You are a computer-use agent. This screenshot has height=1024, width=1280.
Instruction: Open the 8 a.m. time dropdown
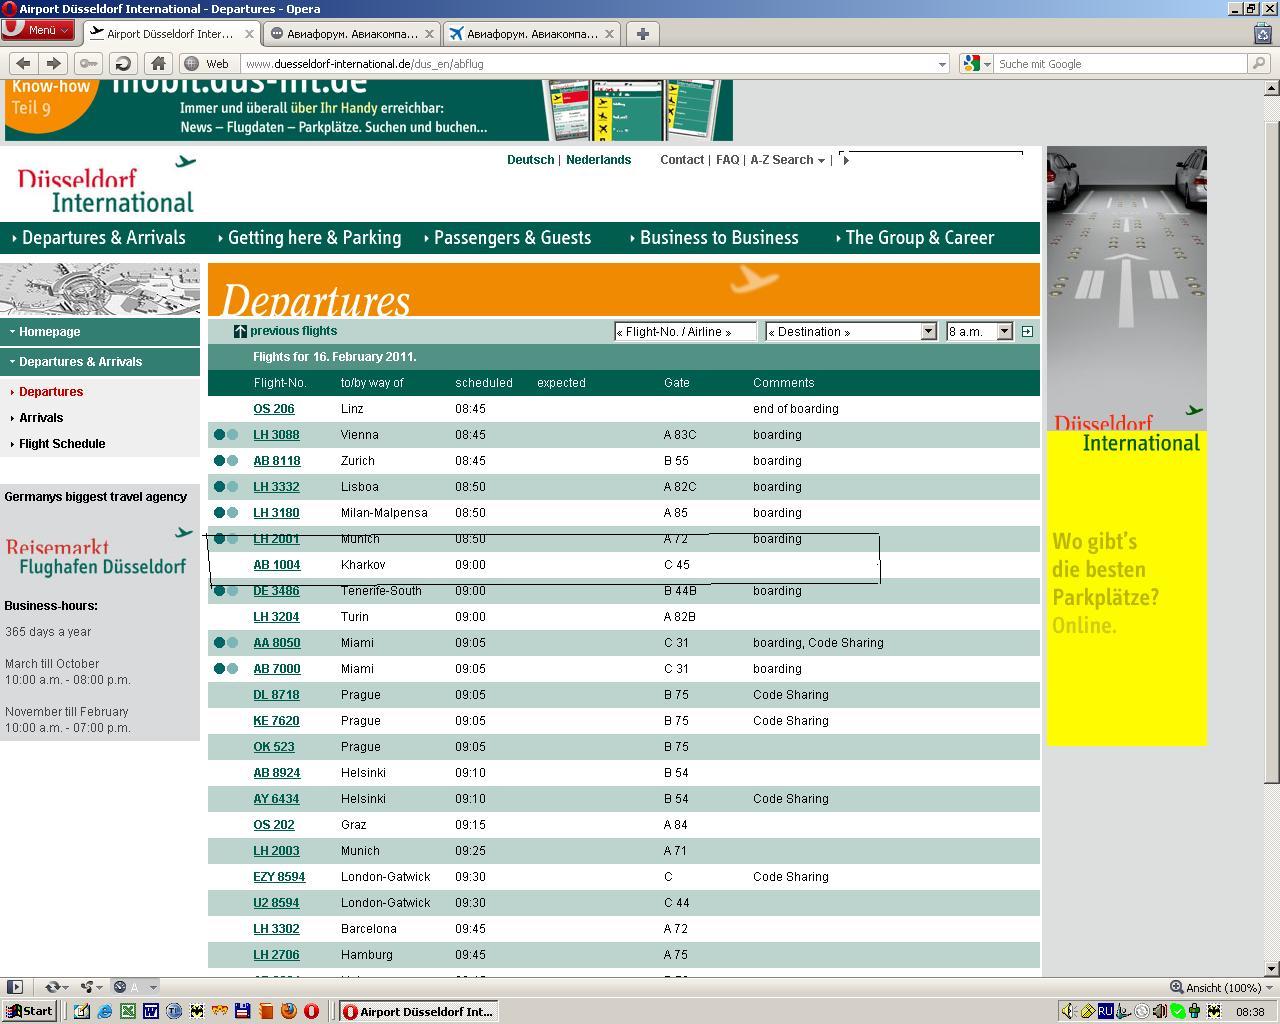pos(979,331)
